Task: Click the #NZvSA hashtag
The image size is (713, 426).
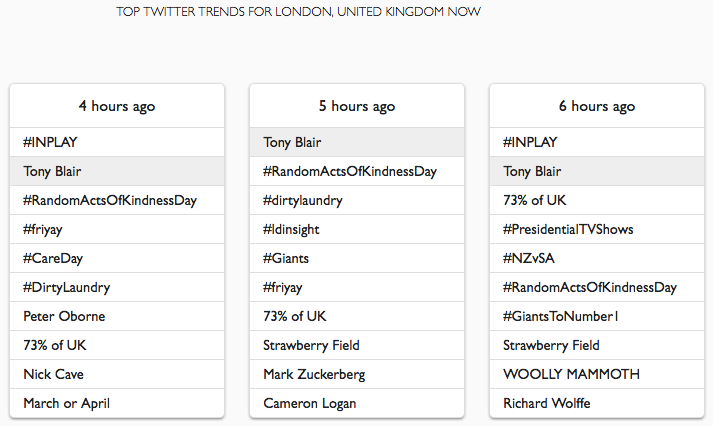Action: [529, 258]
